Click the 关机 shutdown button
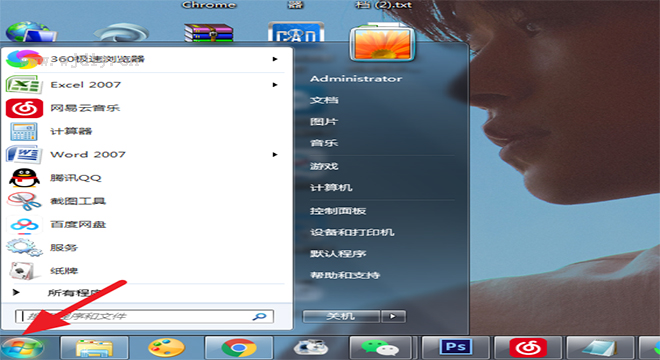The width and height of the screenshot is (660, 360). [x=341, y=316]
